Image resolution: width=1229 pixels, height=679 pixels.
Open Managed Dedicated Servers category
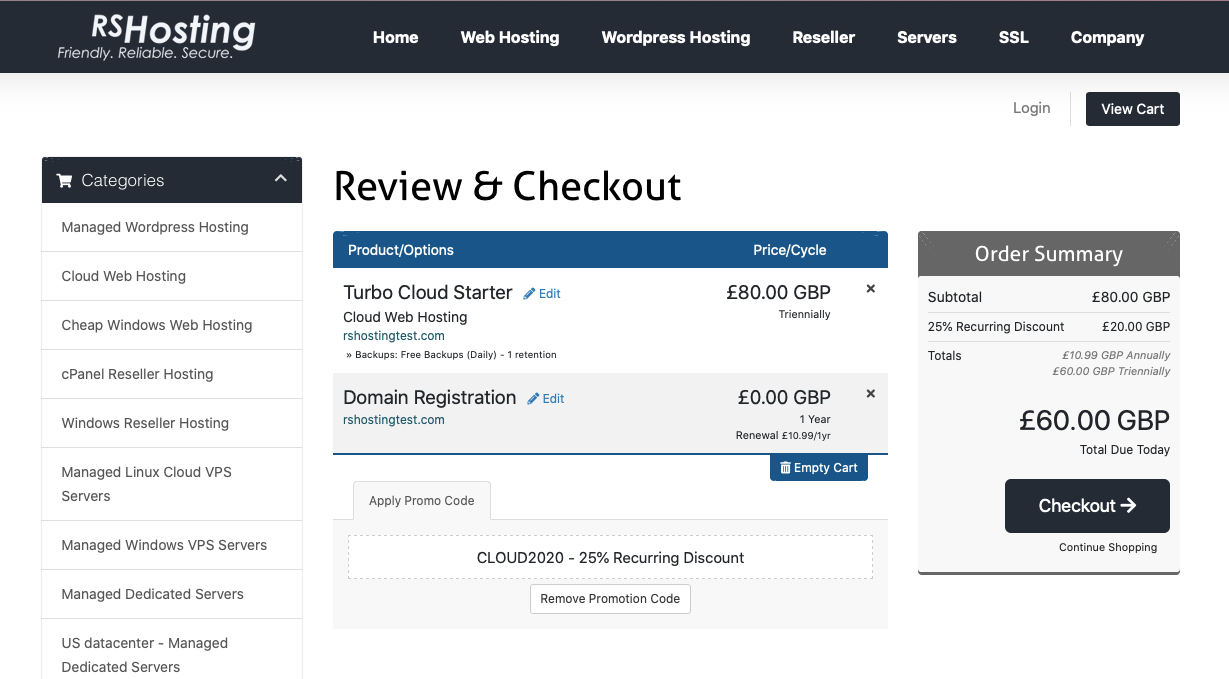click(172, 594)
